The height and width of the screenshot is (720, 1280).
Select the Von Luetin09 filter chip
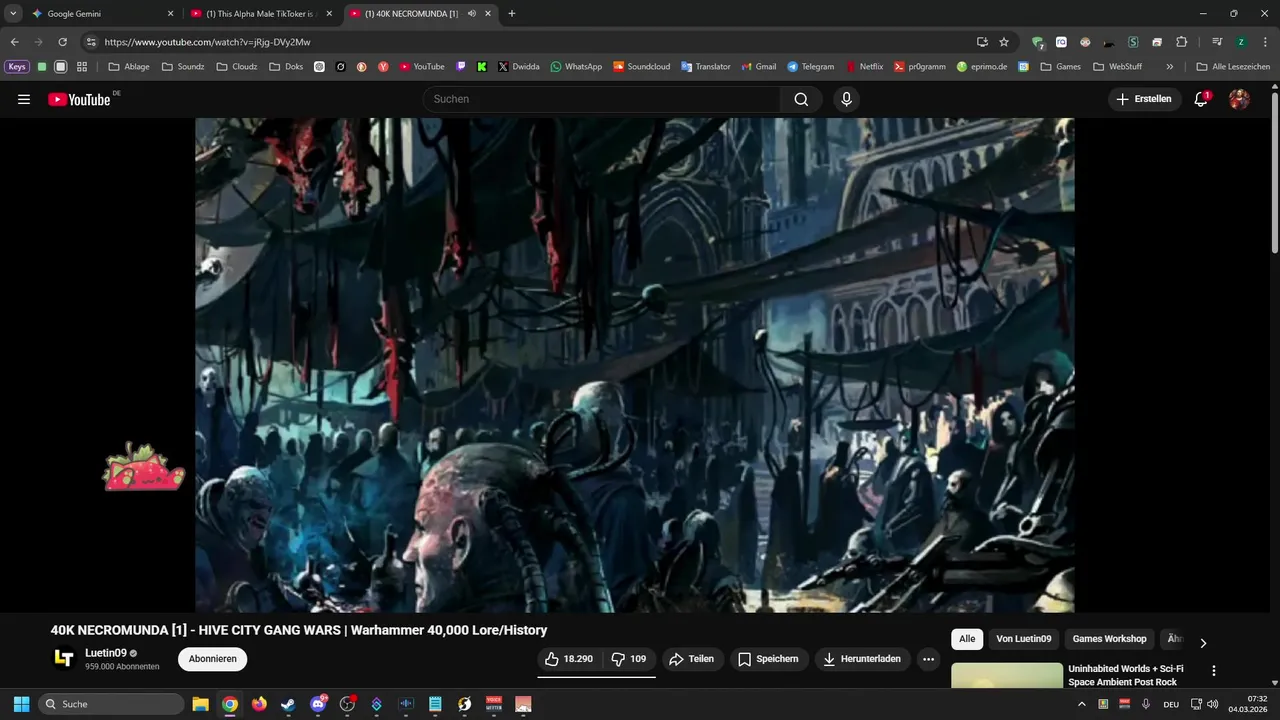click(1024, 639)
